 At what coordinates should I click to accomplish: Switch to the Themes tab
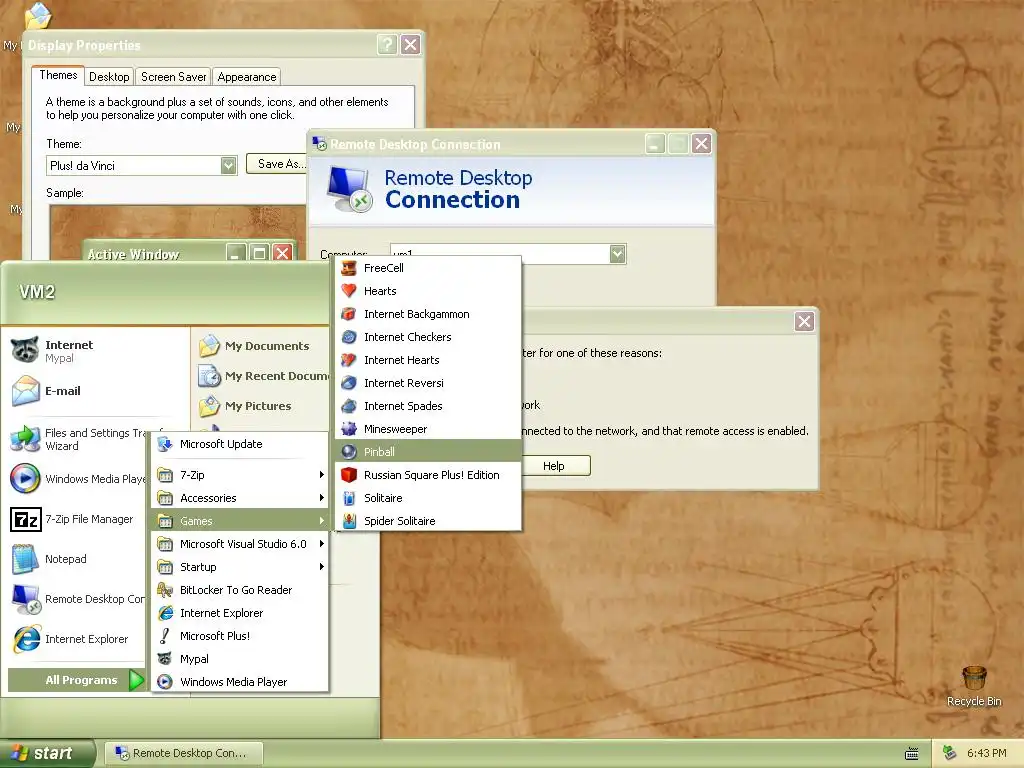tap(58, 75)
